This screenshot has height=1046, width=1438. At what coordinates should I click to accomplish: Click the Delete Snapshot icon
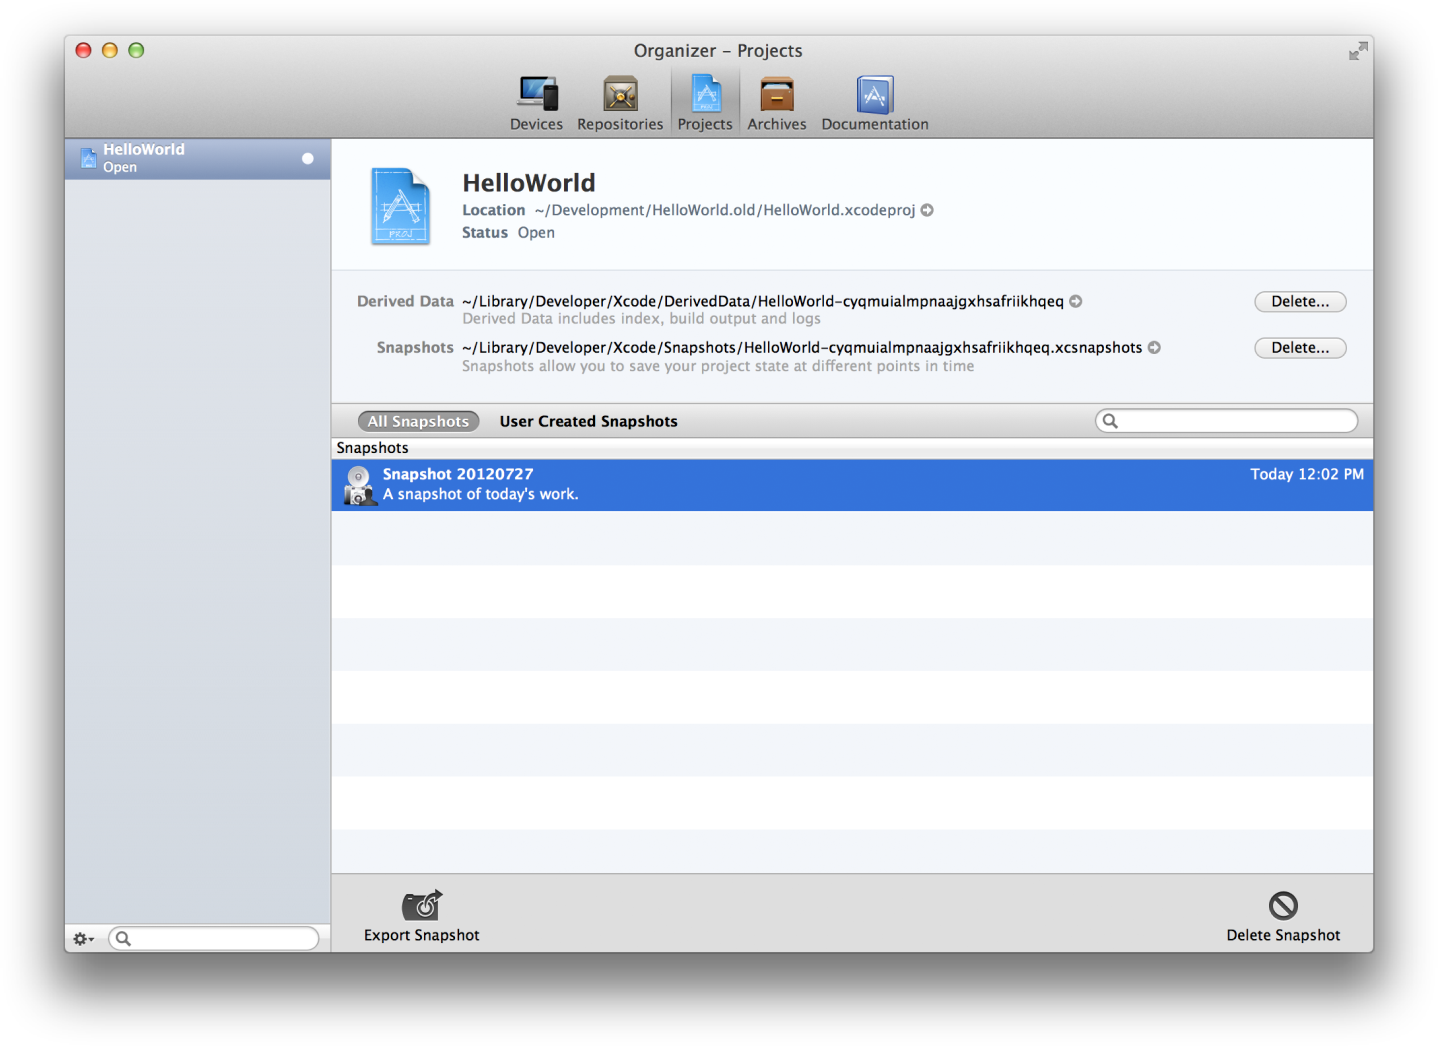point(1283,906)
